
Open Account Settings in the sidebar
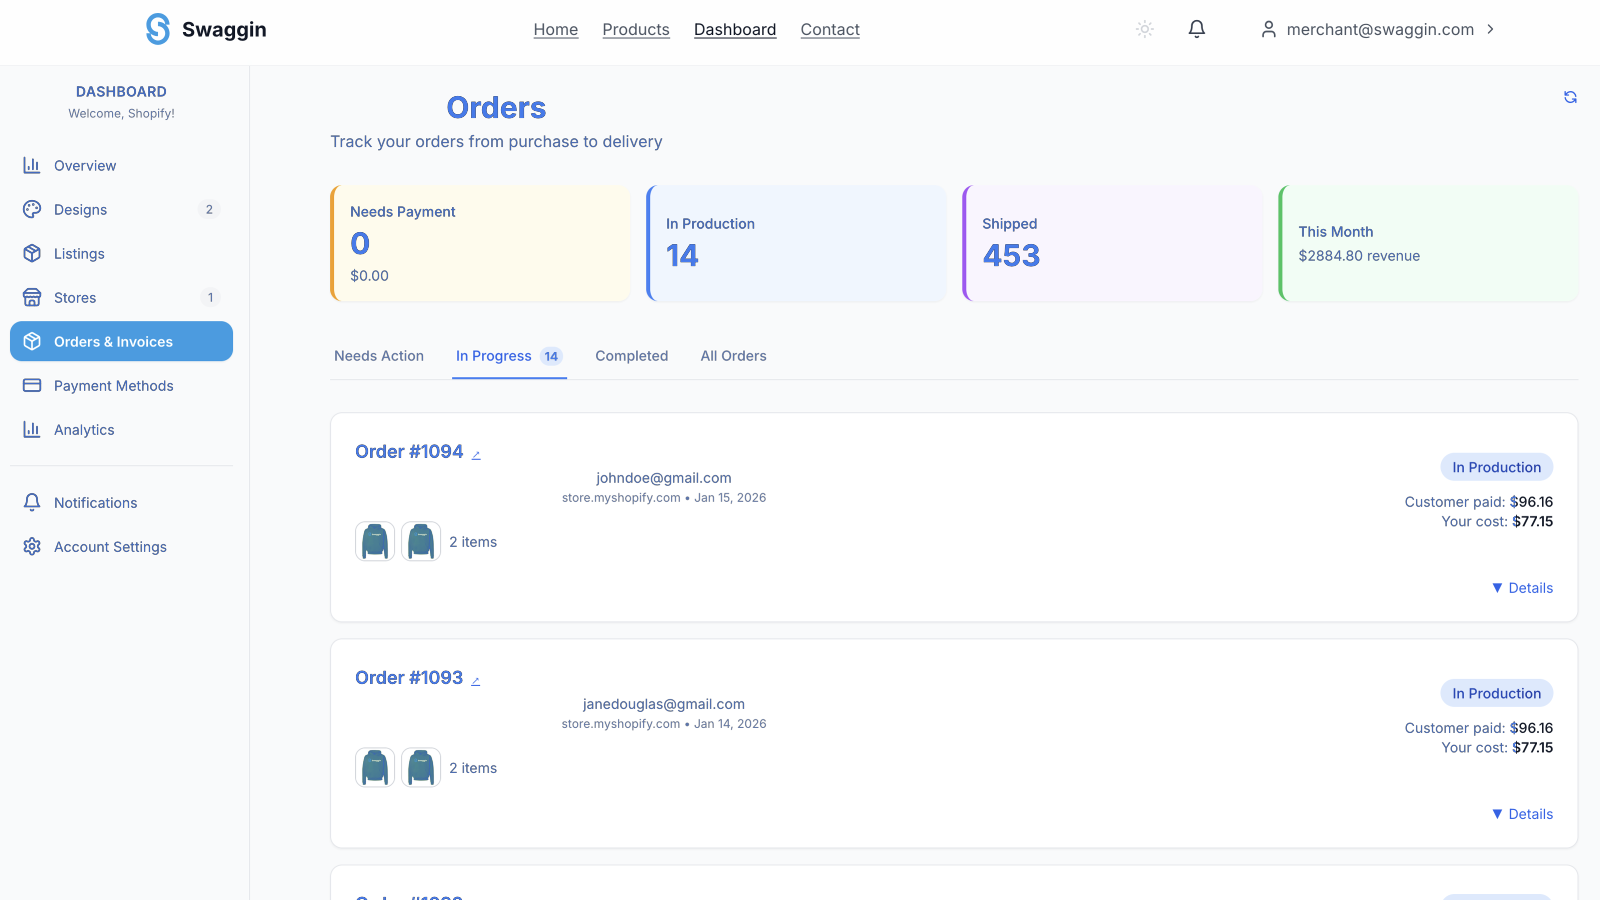pyautogui.click(x=121, y=546)
